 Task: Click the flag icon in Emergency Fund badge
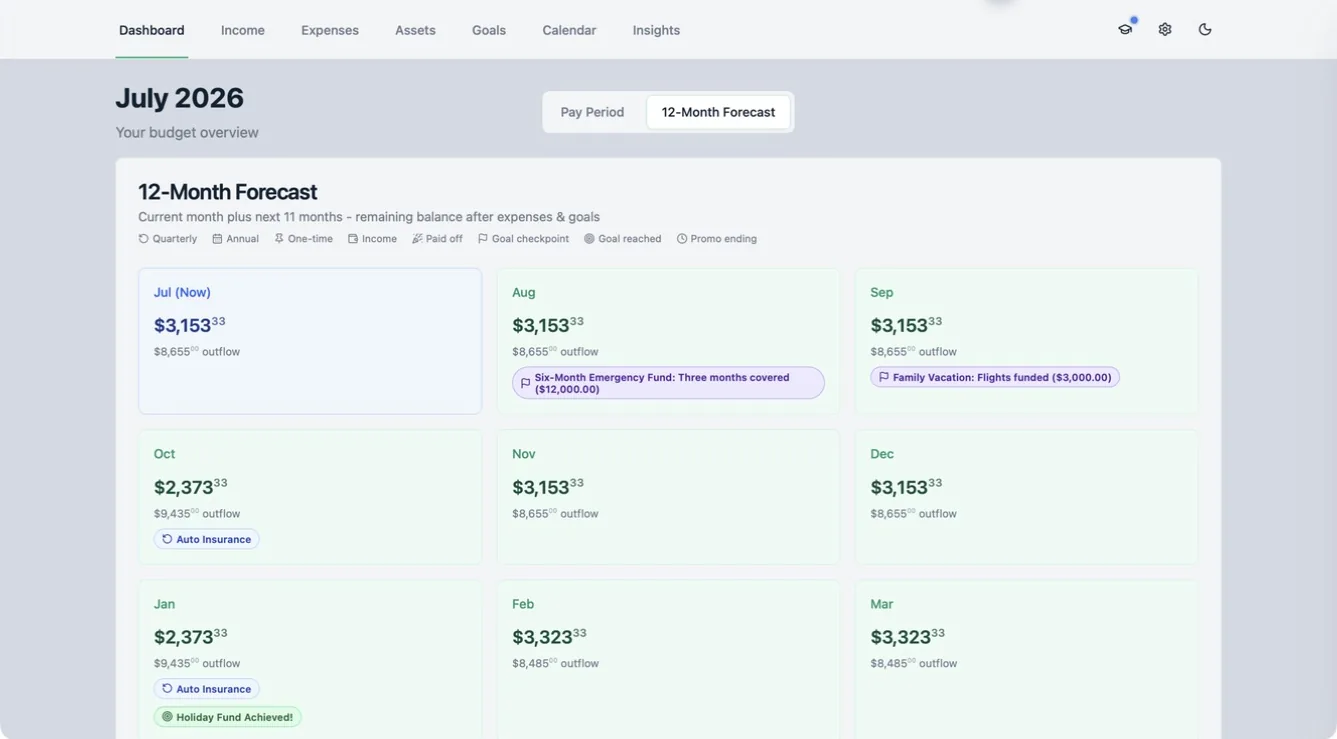point(526,383)
